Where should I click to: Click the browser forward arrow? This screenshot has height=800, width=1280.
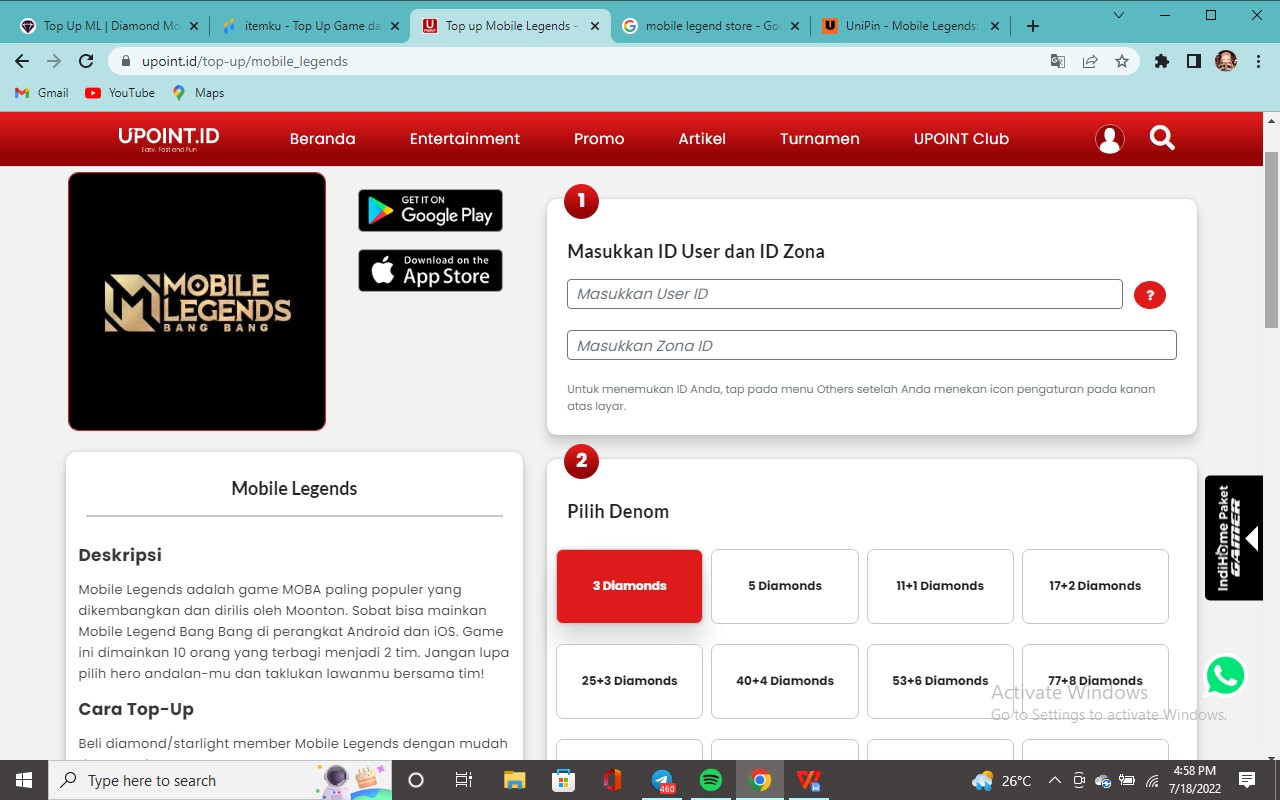click(54, 61)
